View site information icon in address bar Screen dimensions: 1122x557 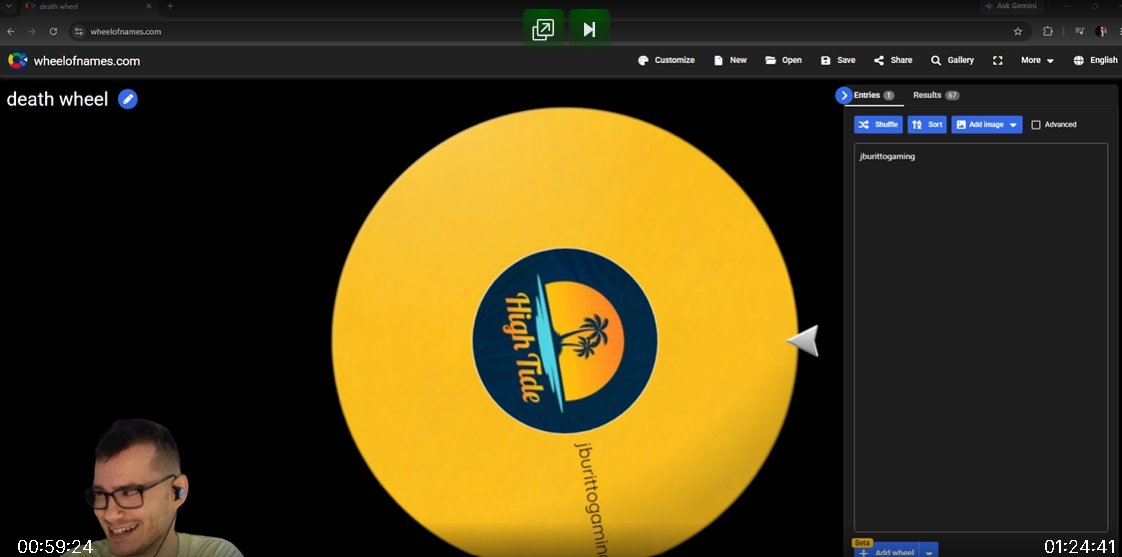pos(80,32)
